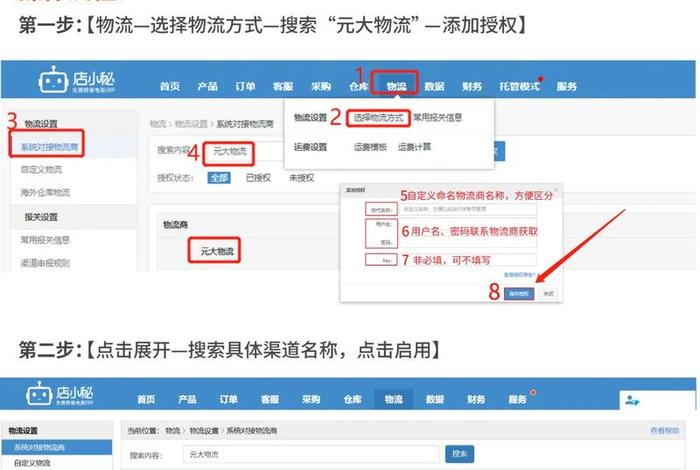Open 数据 menu in step one navigation bar
The image size is (700, 470).
(x=434, y=87)
